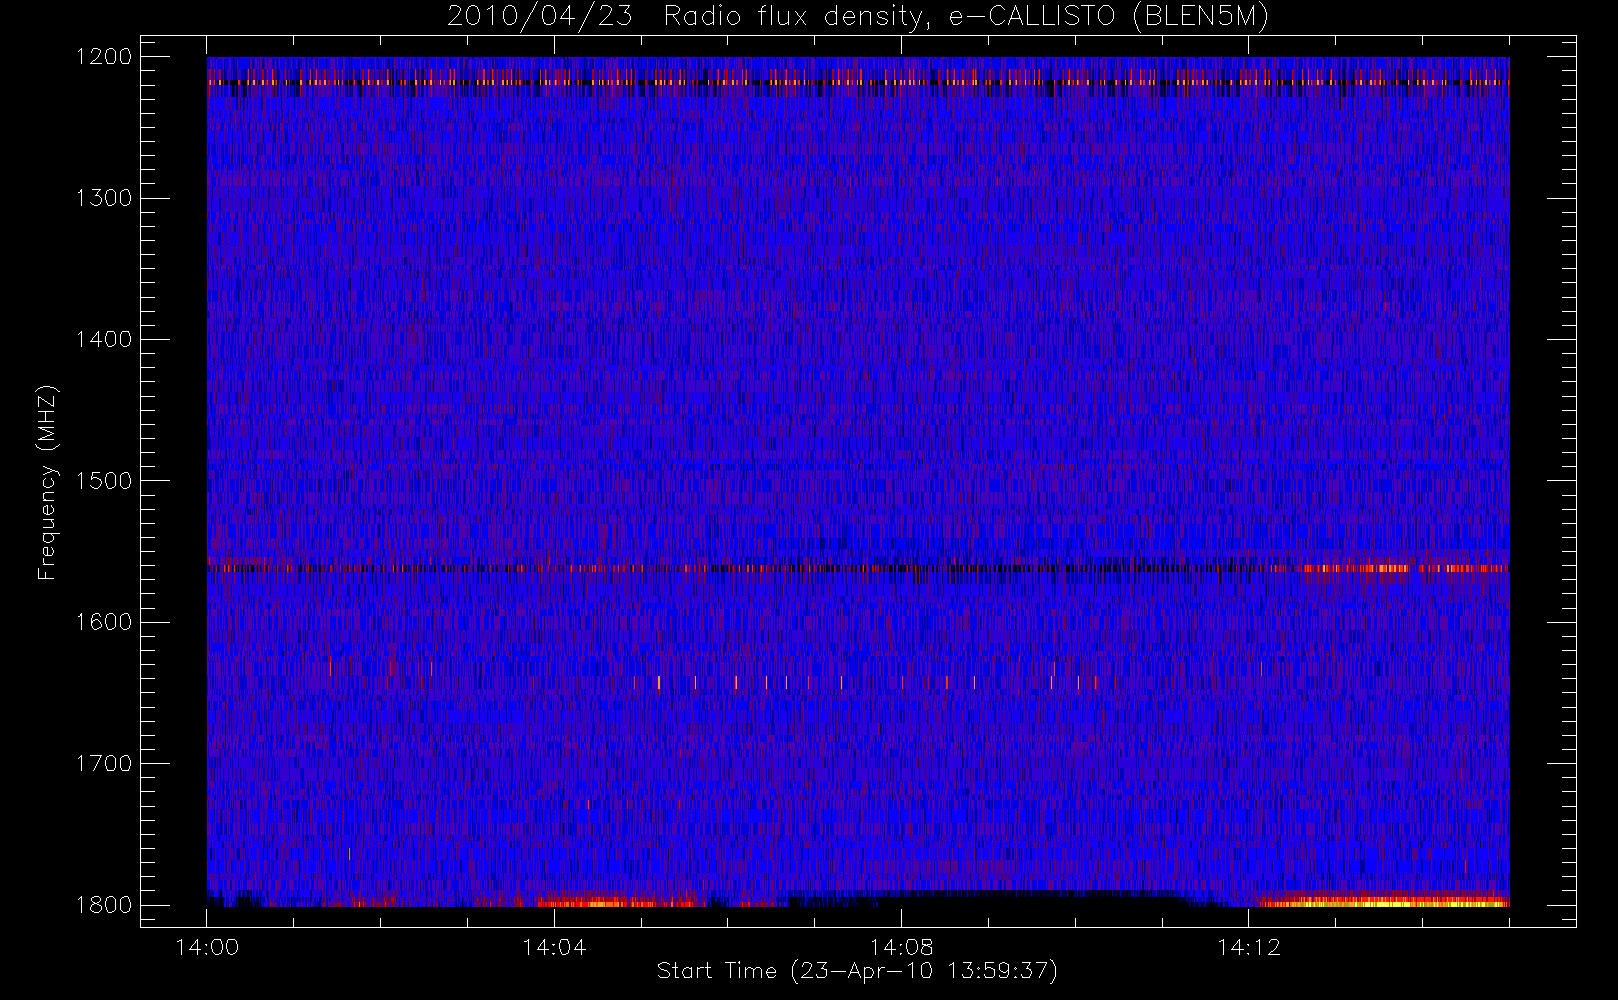Select the 1300 frequency tick label

(x=104, y=198)
